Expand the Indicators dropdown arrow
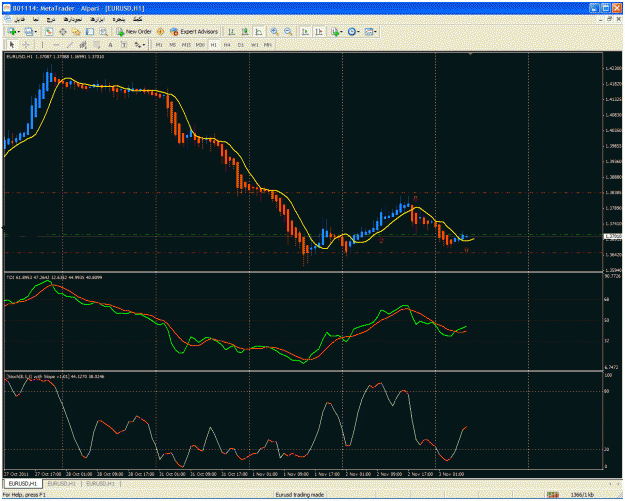Screen dimensions: 625x501 (x=342, y=32)
